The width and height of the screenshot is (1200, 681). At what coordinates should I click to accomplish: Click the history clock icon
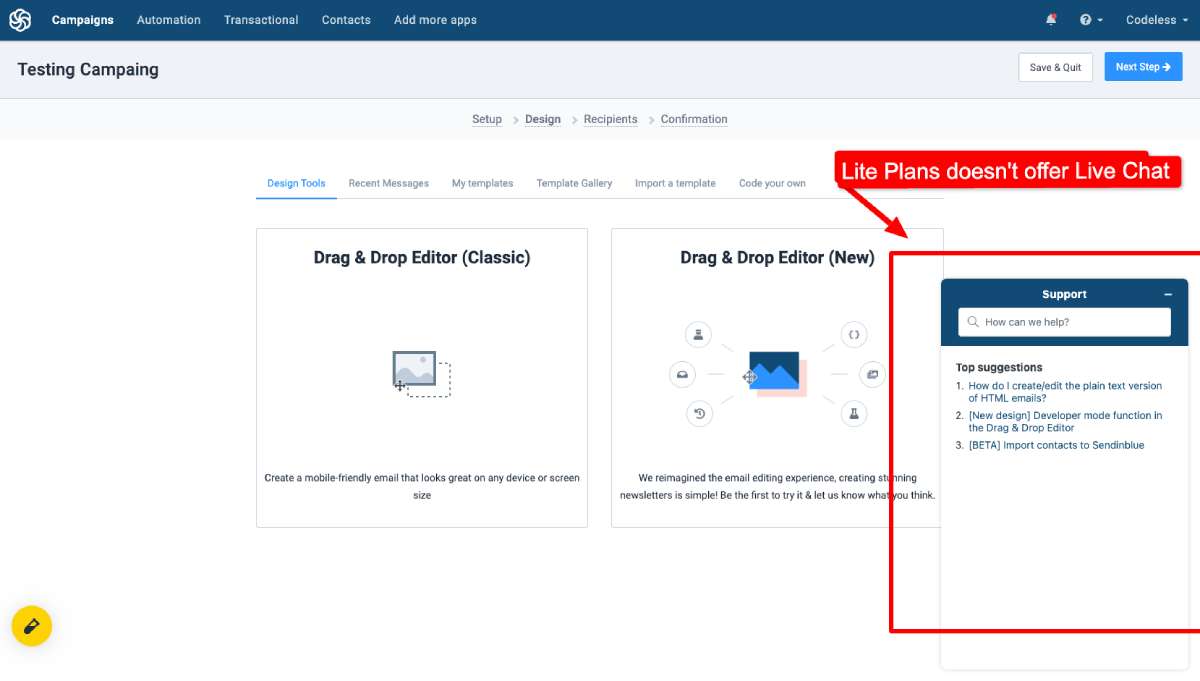point(699,412)
